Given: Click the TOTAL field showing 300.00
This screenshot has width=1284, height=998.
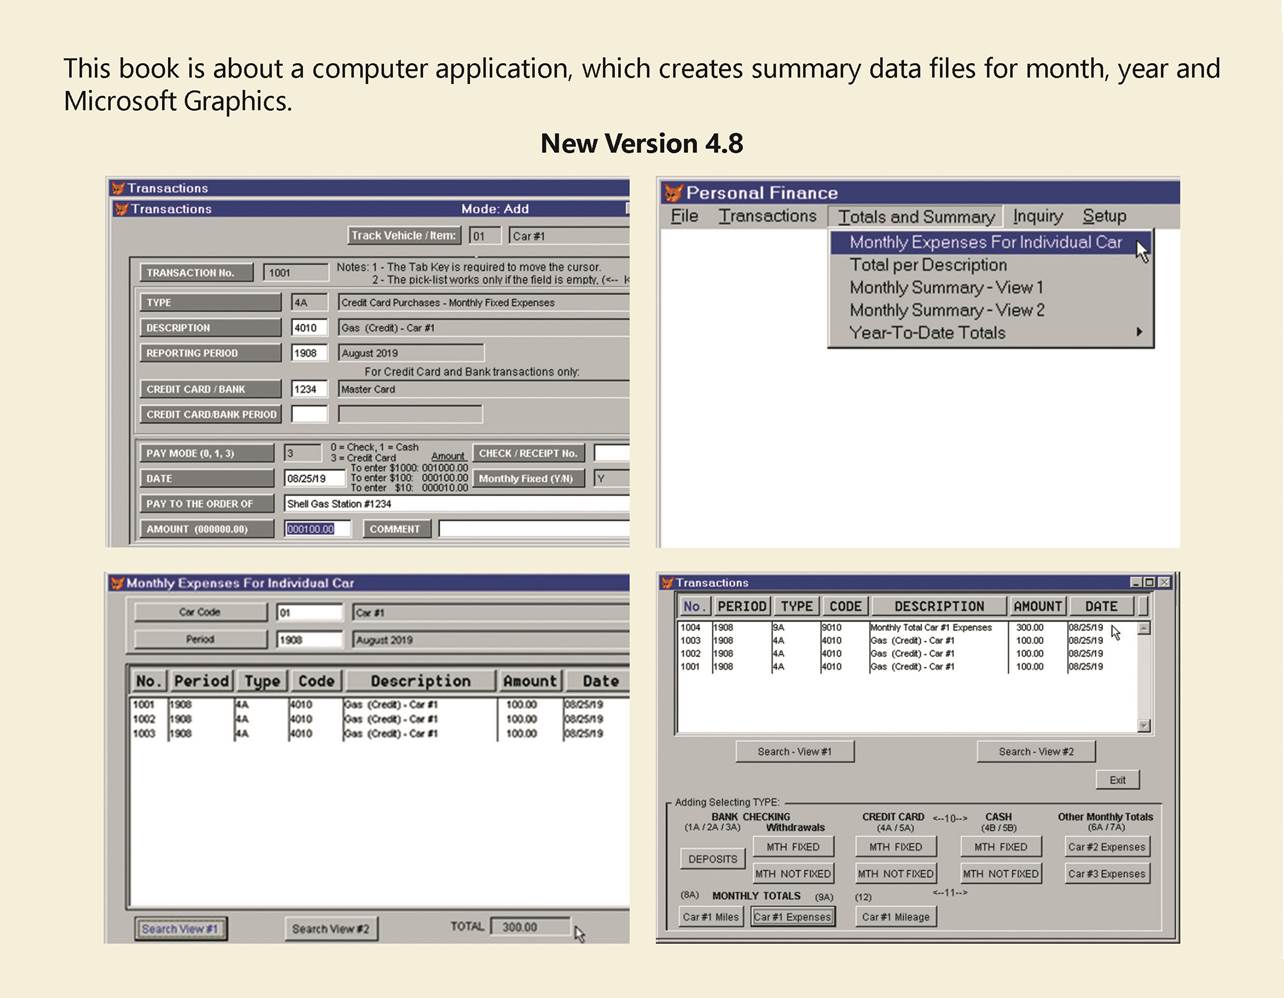Looking at the screenshot, I should click(x=530, y=927).
